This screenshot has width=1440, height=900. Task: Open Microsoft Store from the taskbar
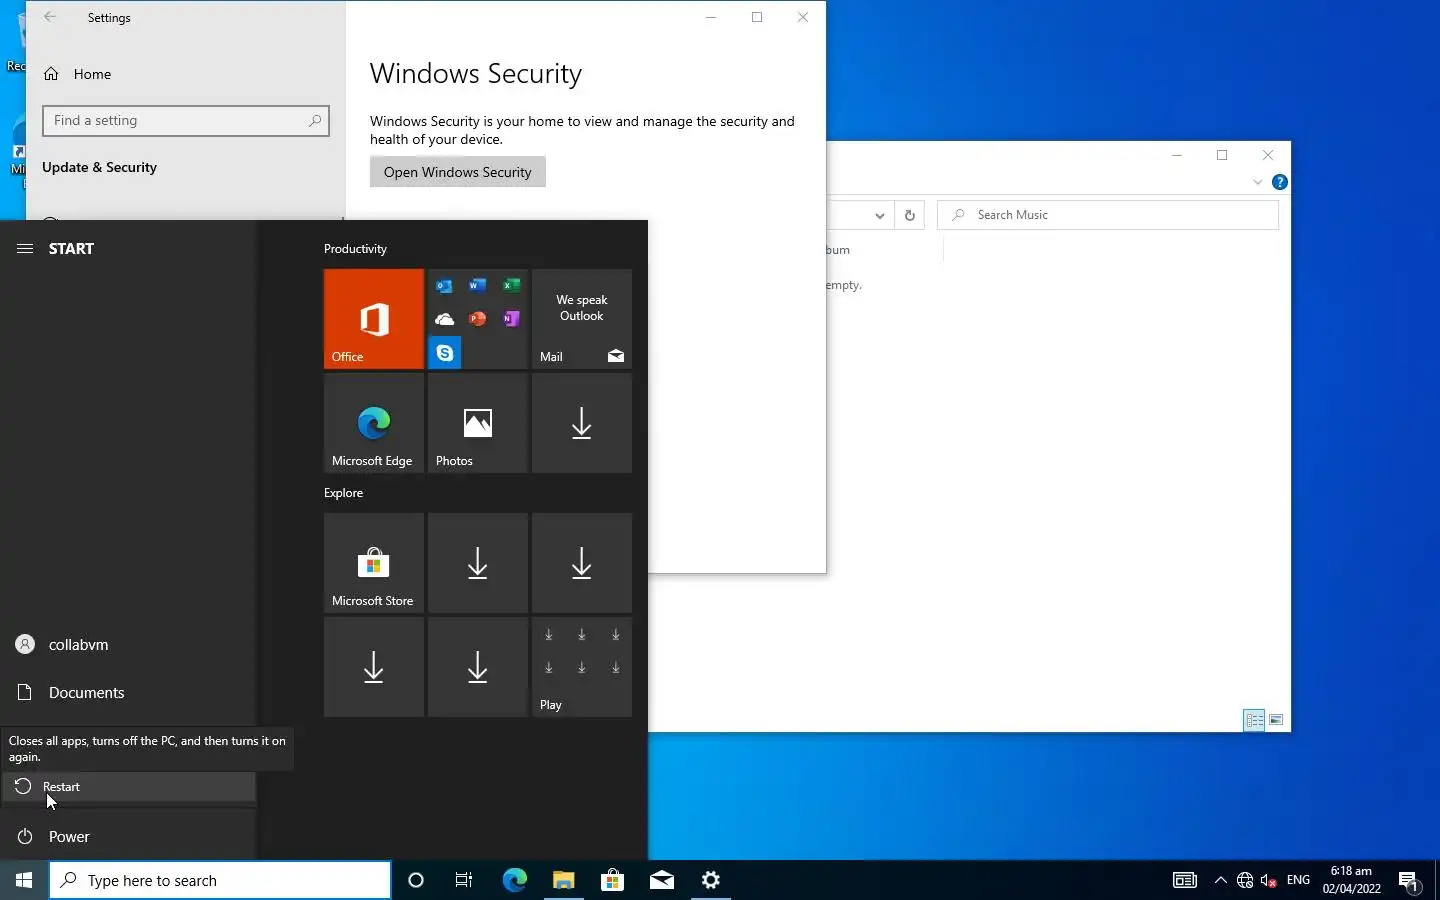coord(612,880)
